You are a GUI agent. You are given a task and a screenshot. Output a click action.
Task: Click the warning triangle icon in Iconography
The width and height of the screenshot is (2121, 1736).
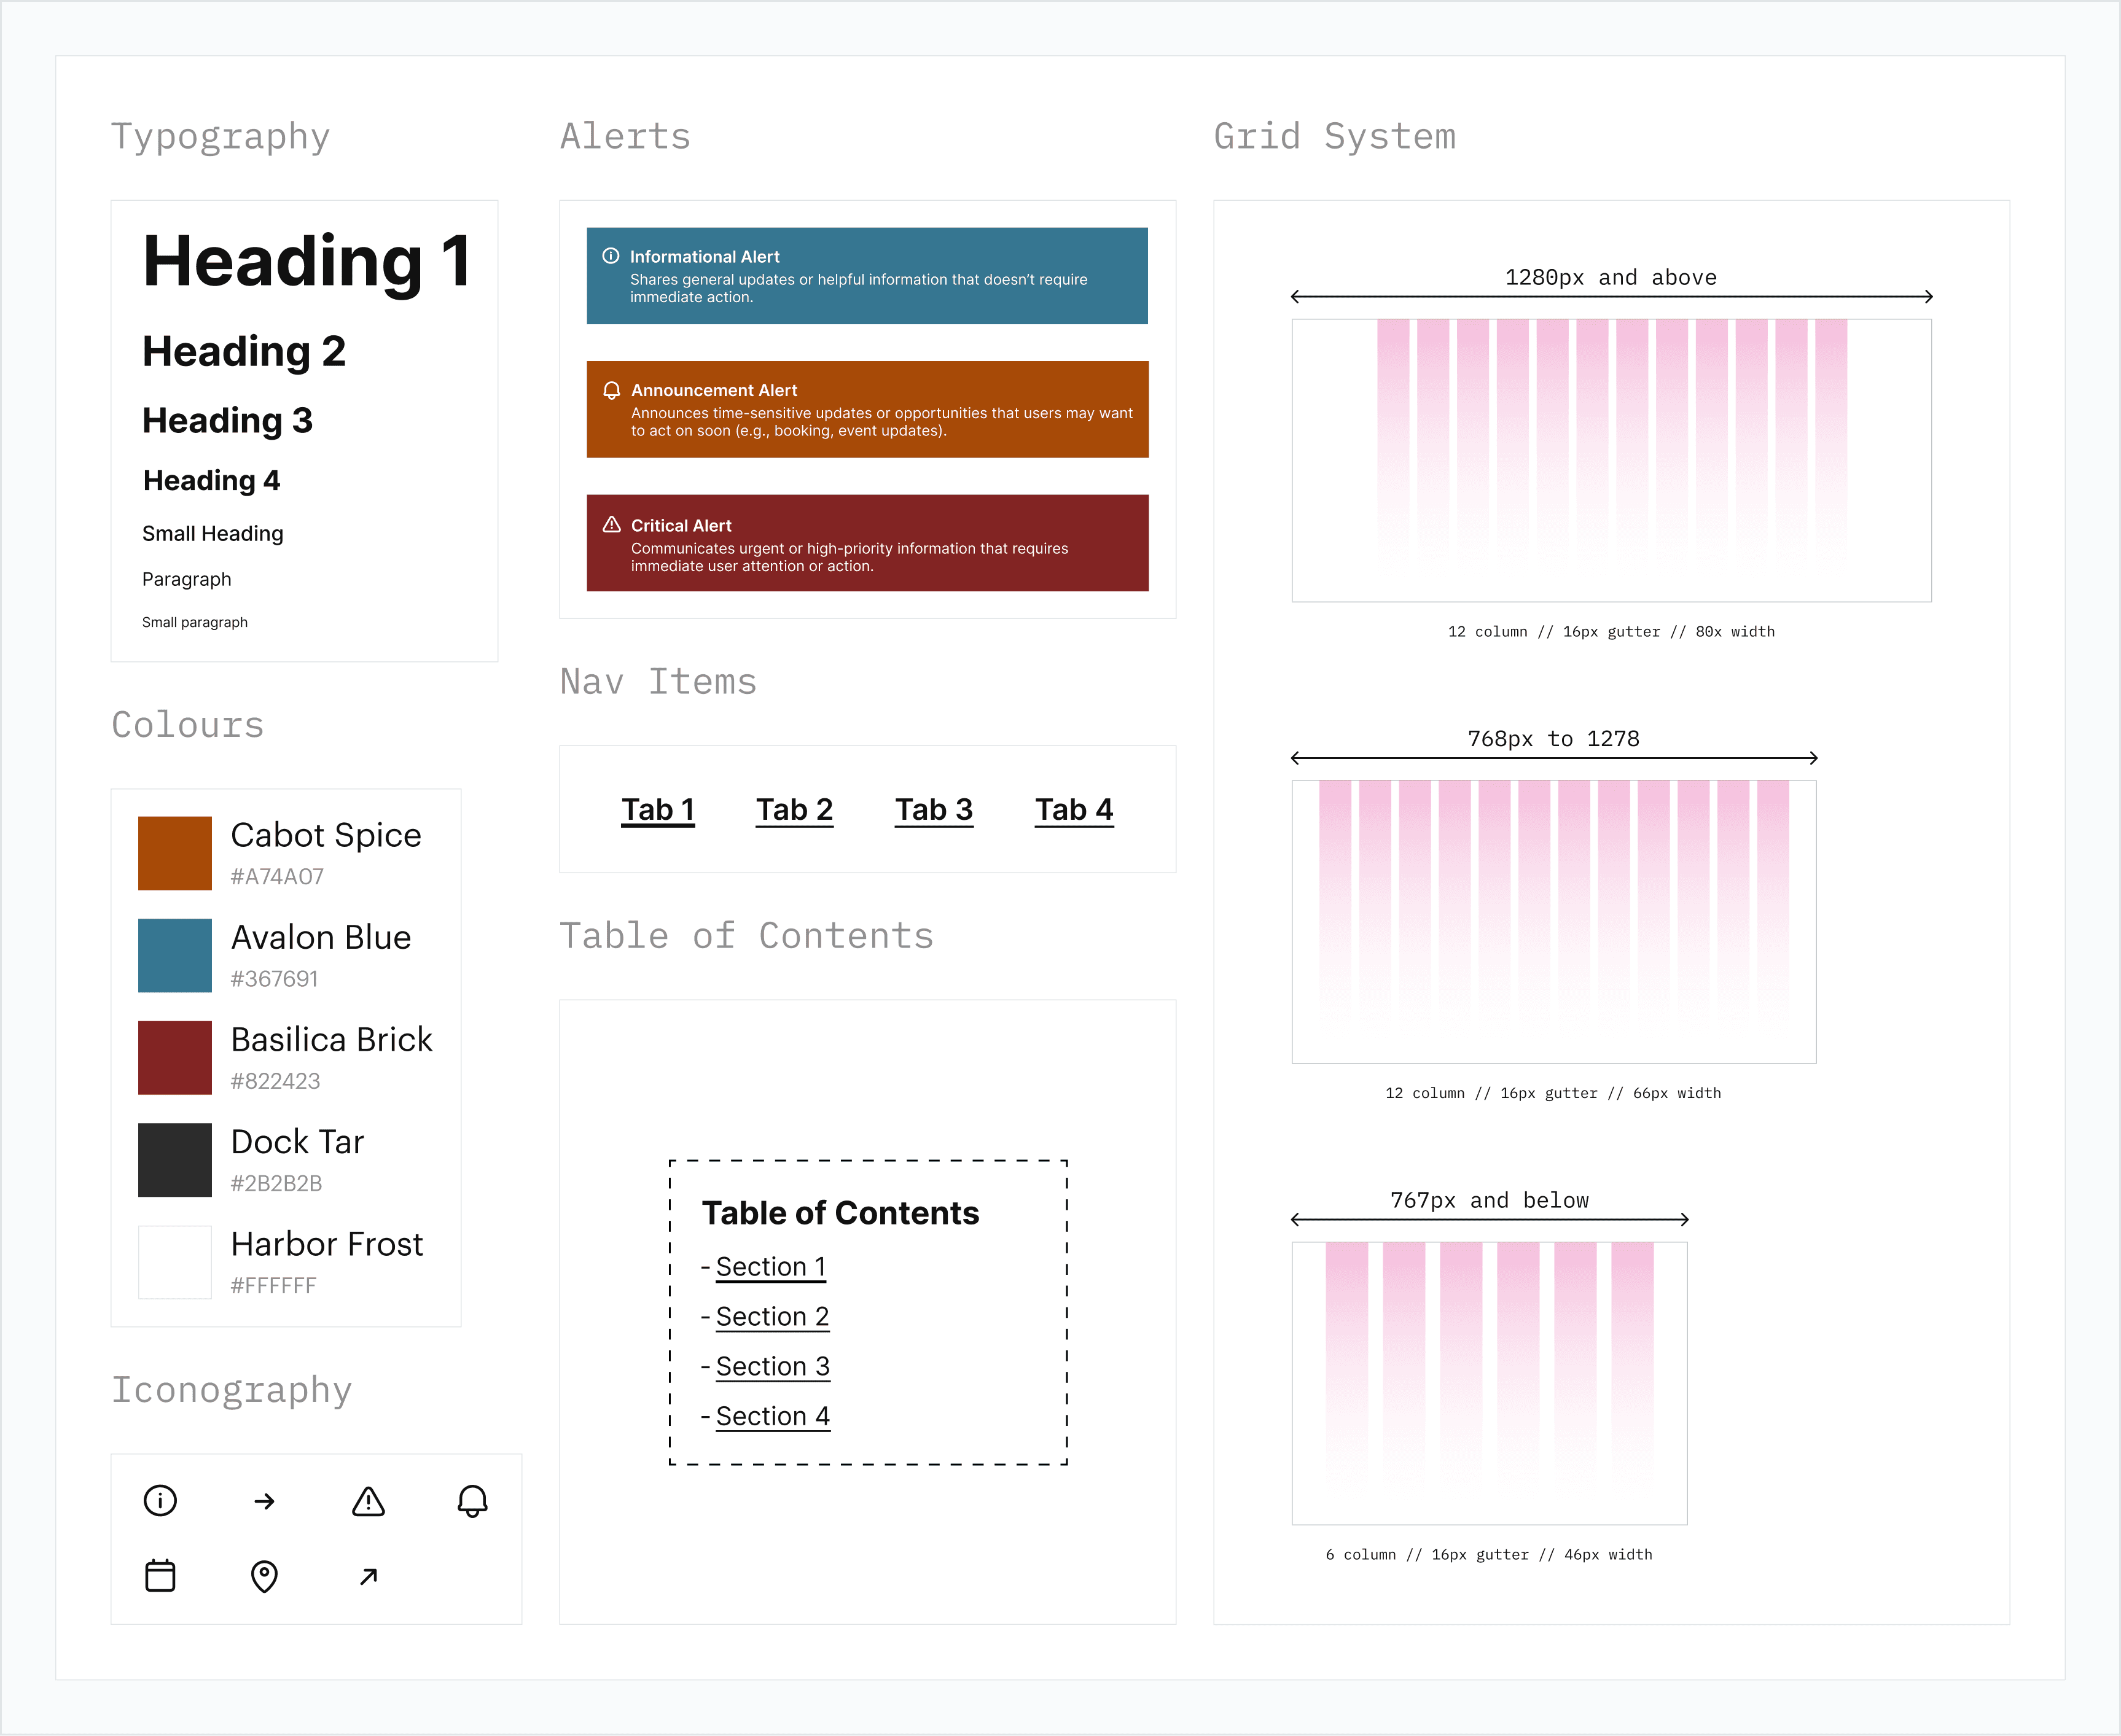click(x=368, y=1501)
